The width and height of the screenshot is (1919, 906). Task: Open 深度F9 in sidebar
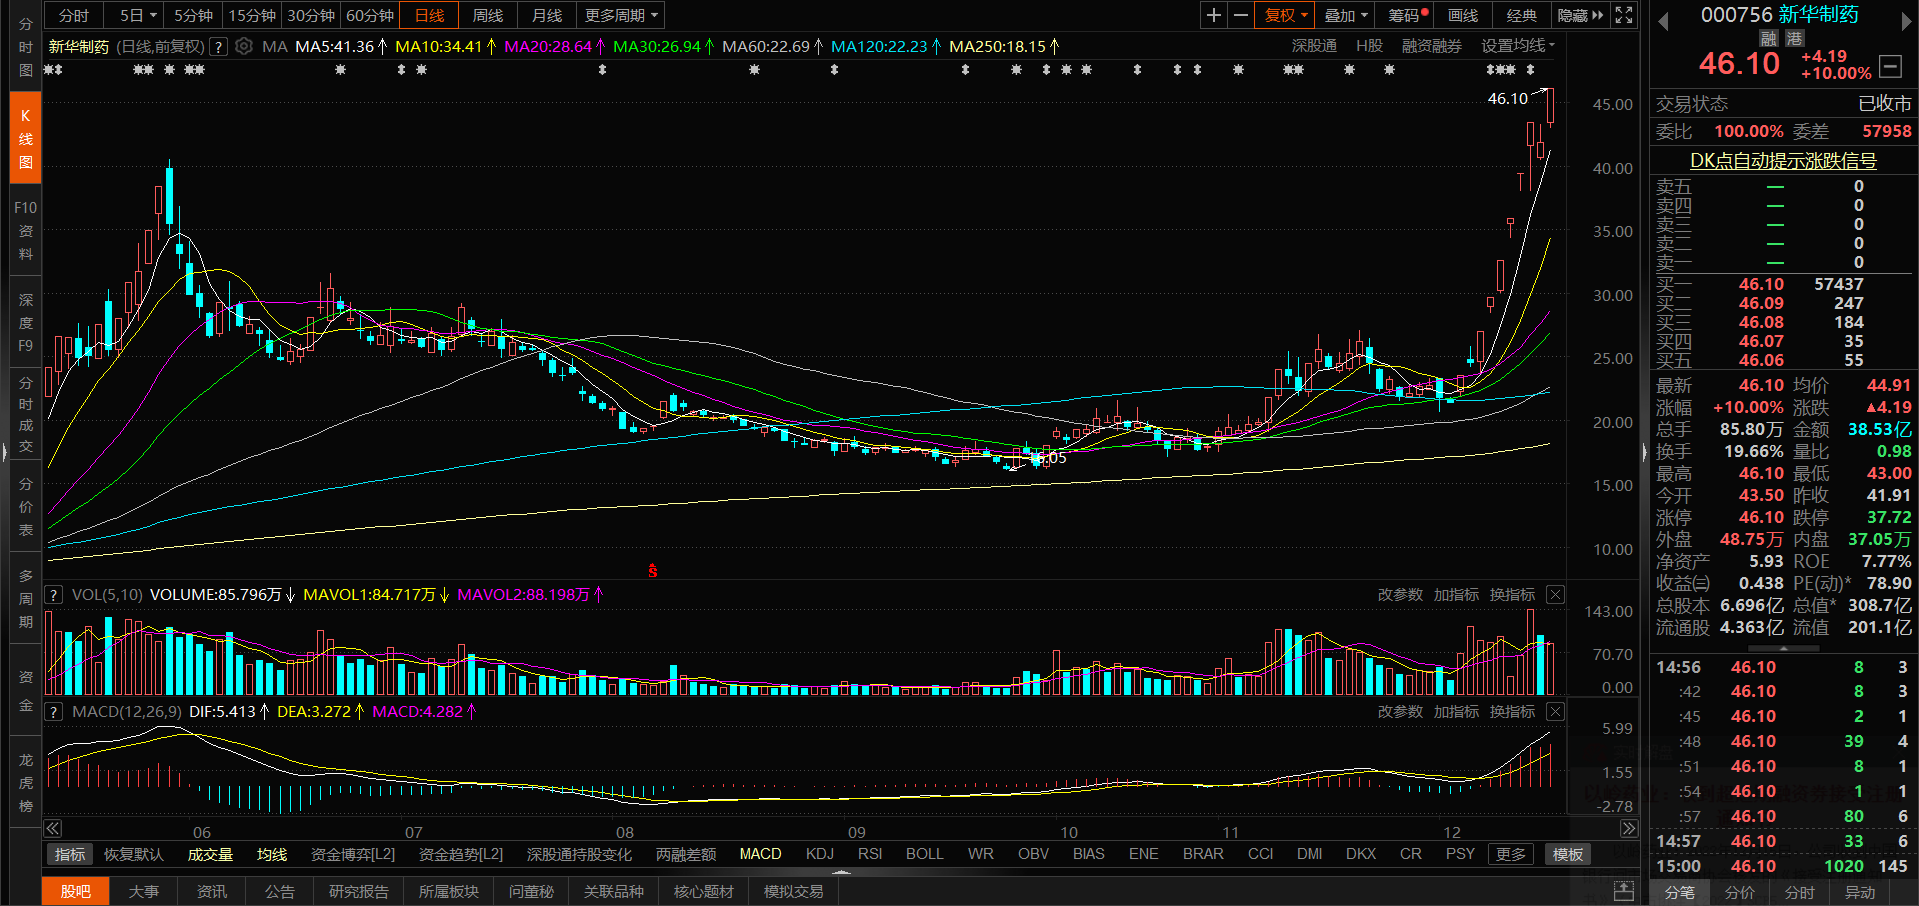pyautogui.click(x=26, y=323)
